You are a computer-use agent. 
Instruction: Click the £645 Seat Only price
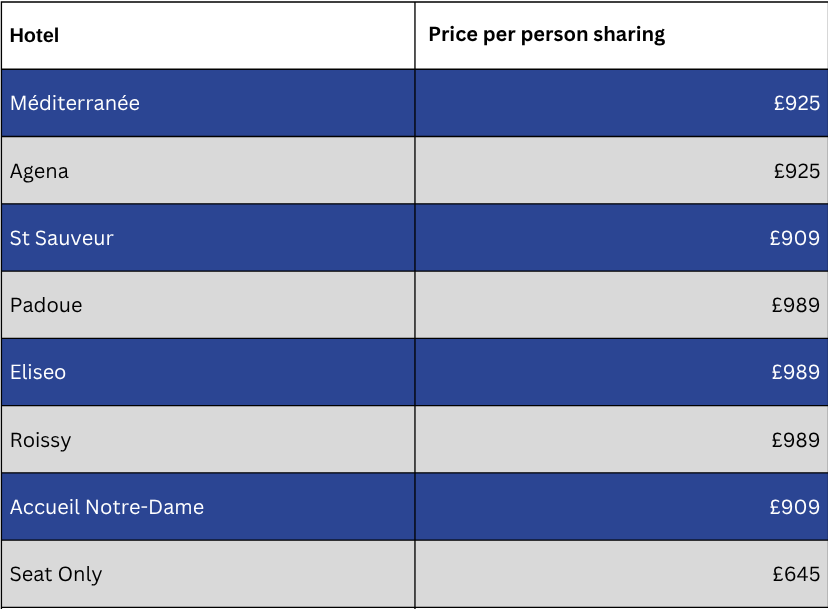coord(796,574)
